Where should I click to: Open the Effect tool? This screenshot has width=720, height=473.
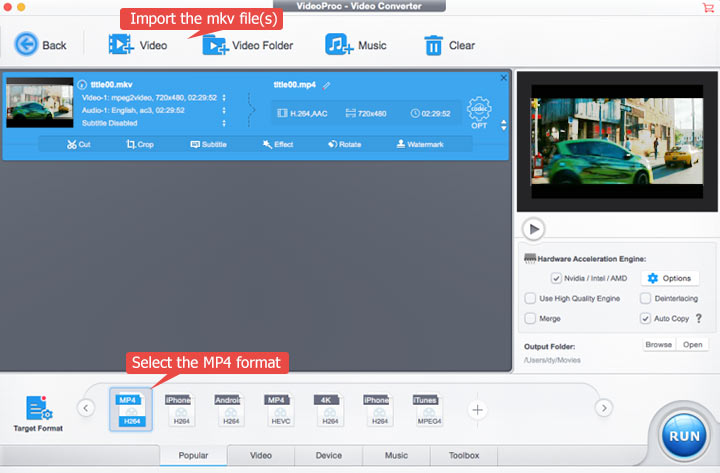pyautogui.click(x=278, y=144)
